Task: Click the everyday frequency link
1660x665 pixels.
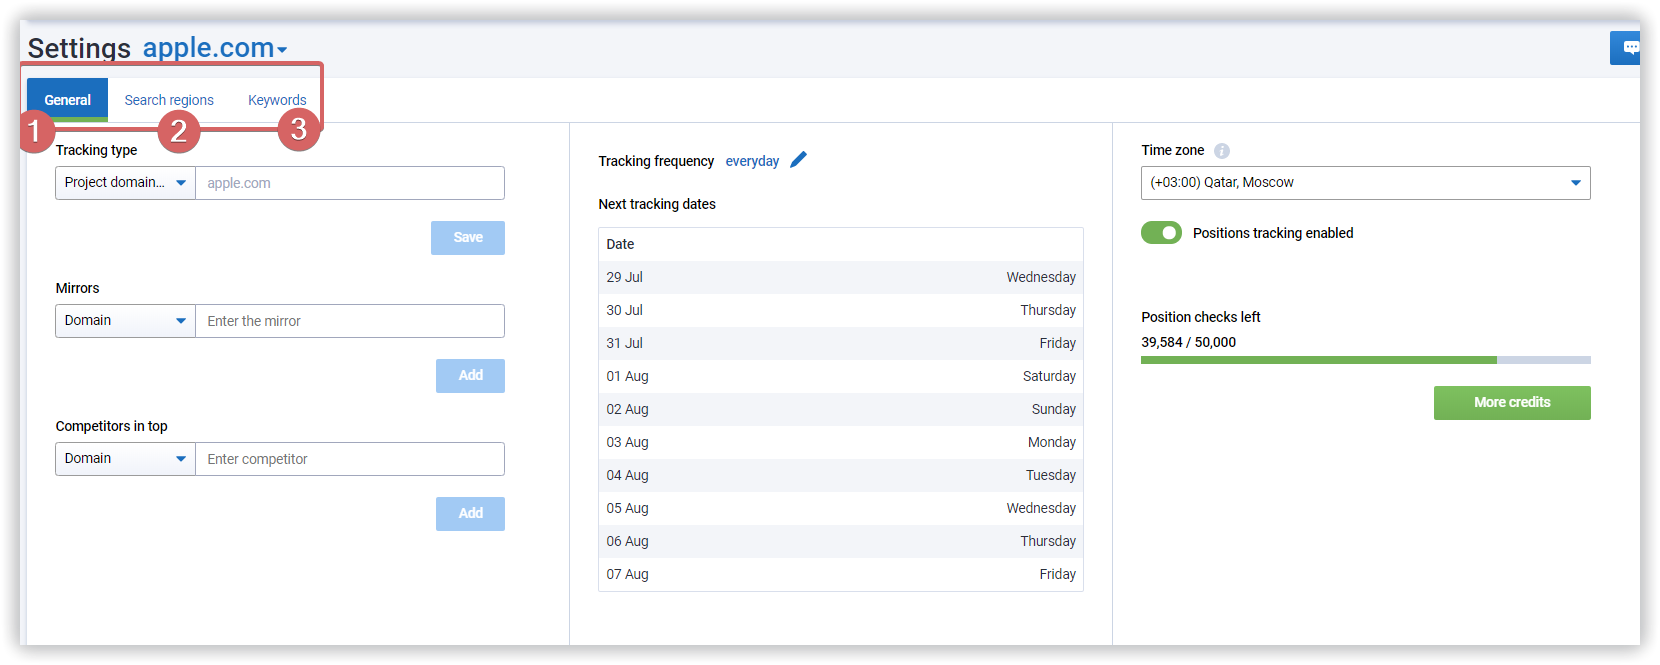Action: click(x=752, y=161)
